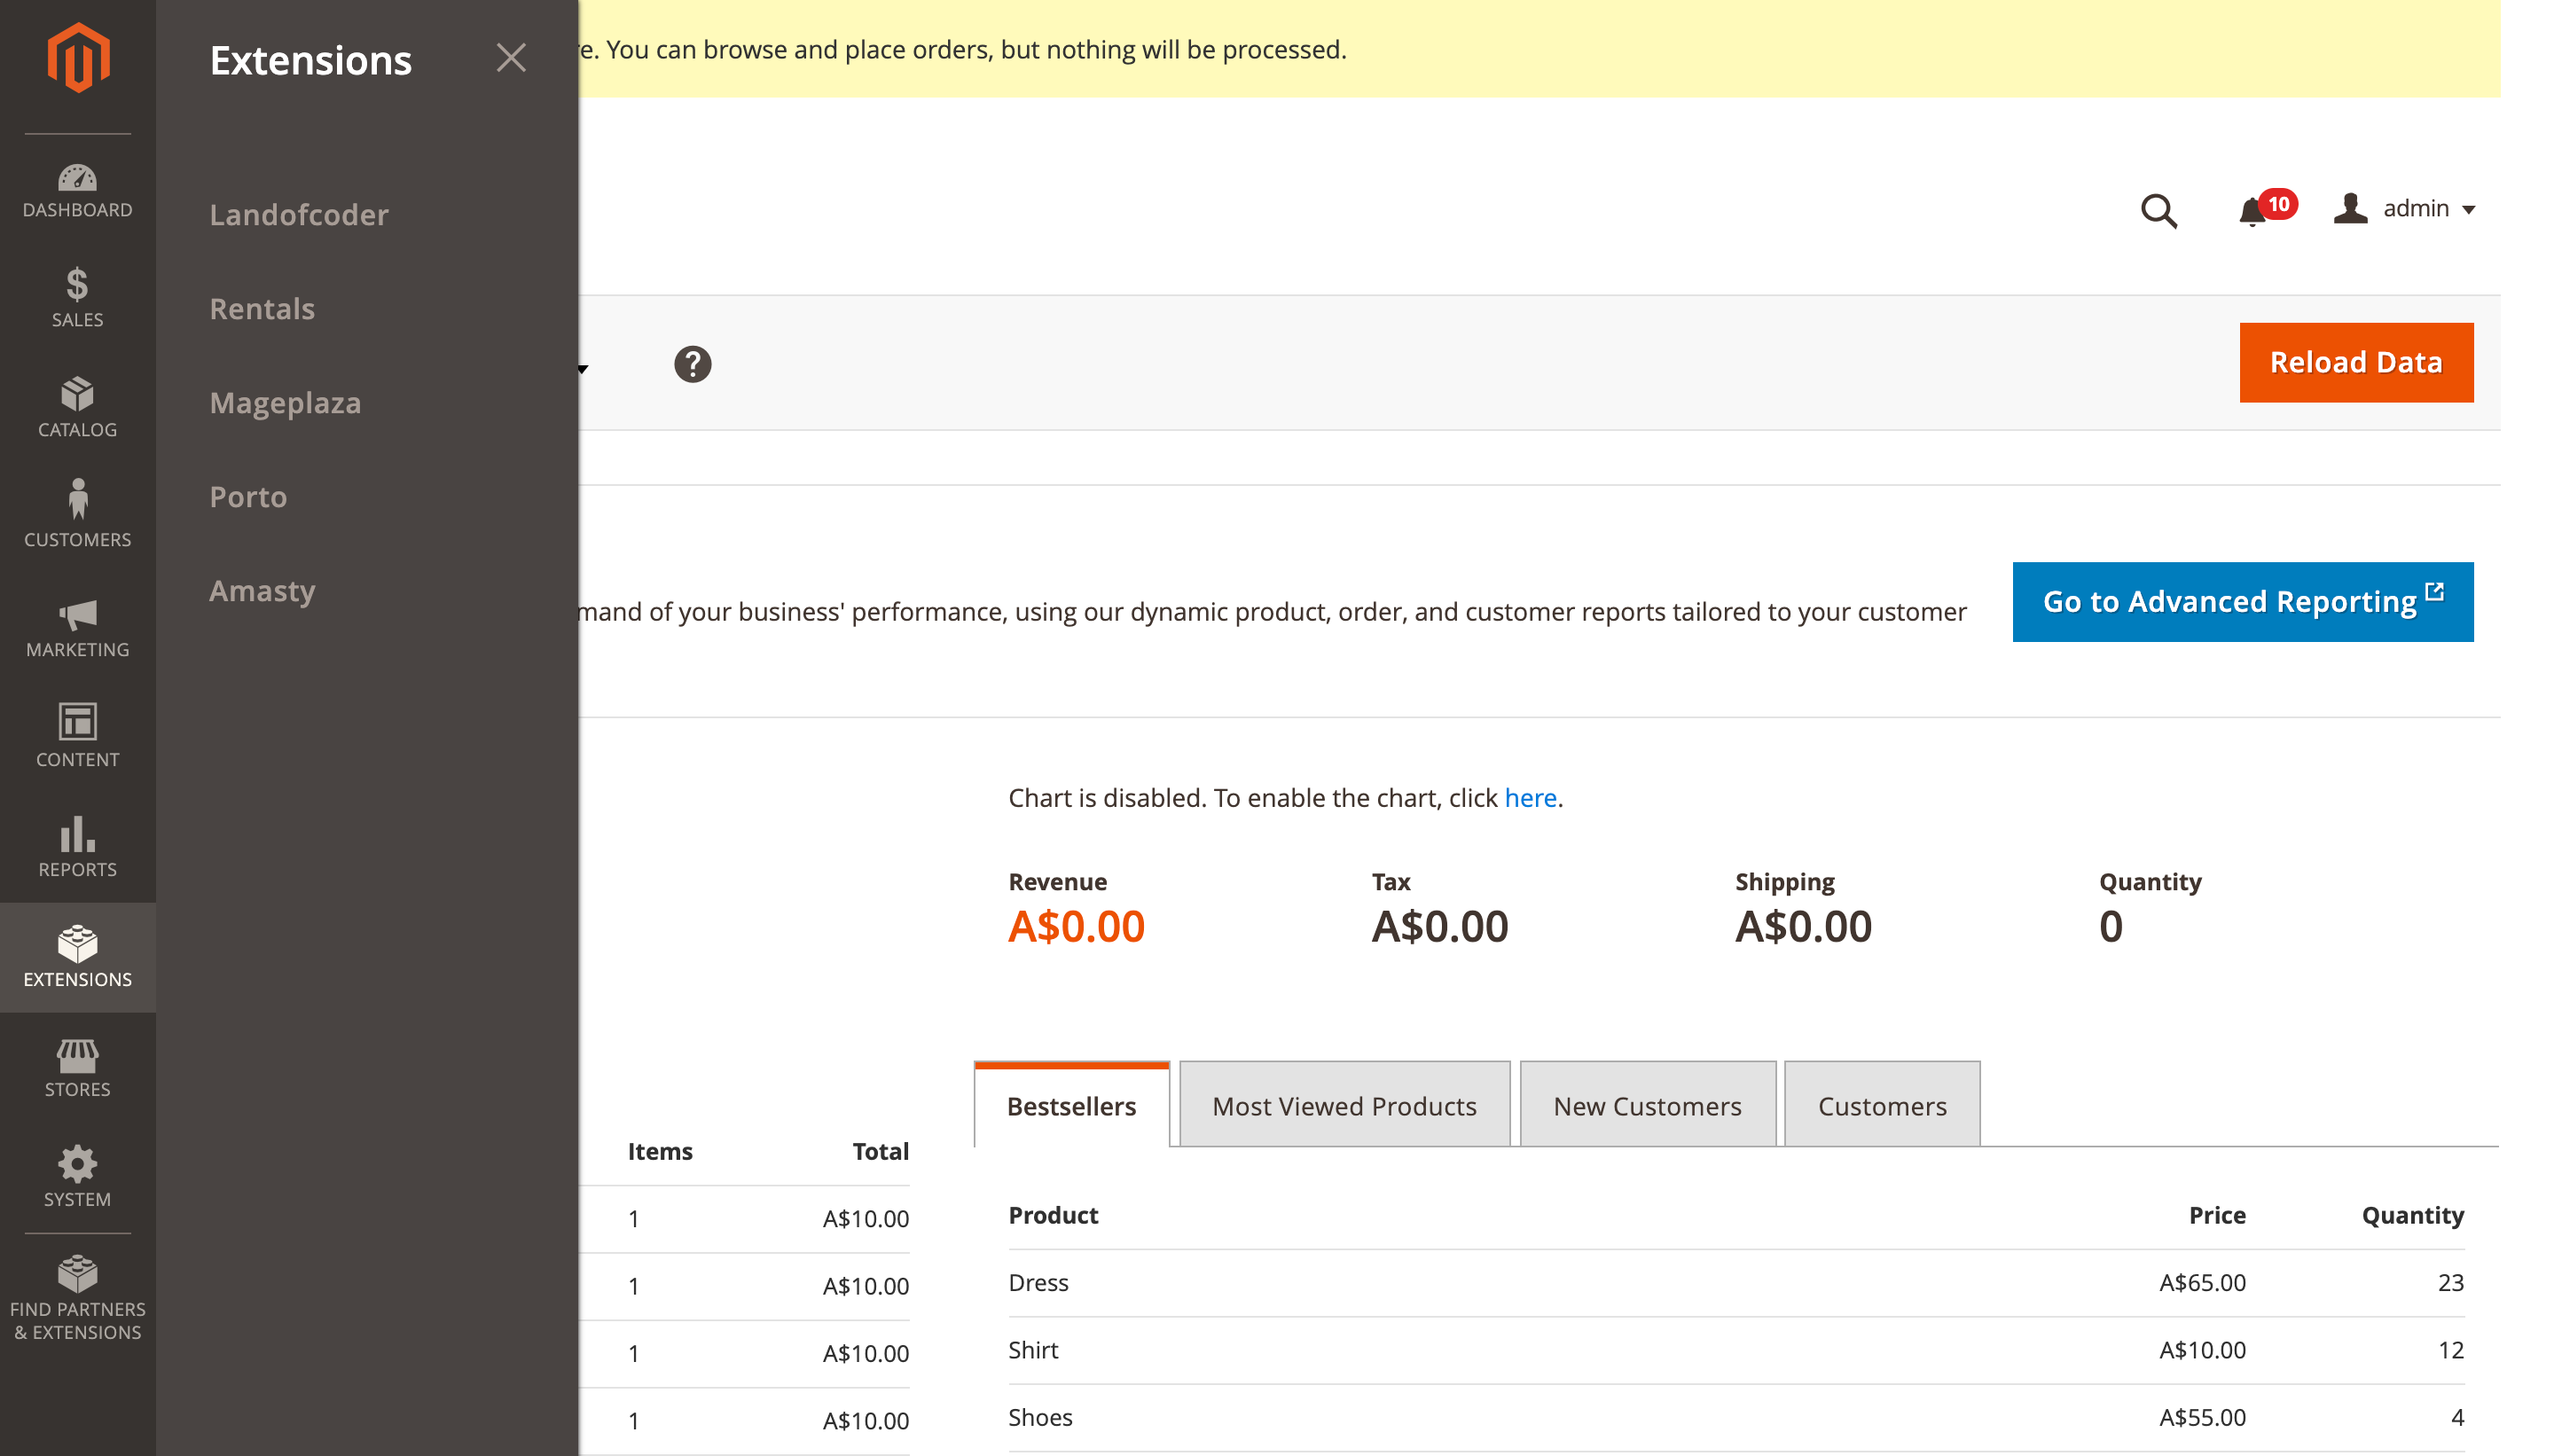Screen dimensions: 2554x1456
Task: Open the Sales dollar icon menu
Action: point(77,298)
